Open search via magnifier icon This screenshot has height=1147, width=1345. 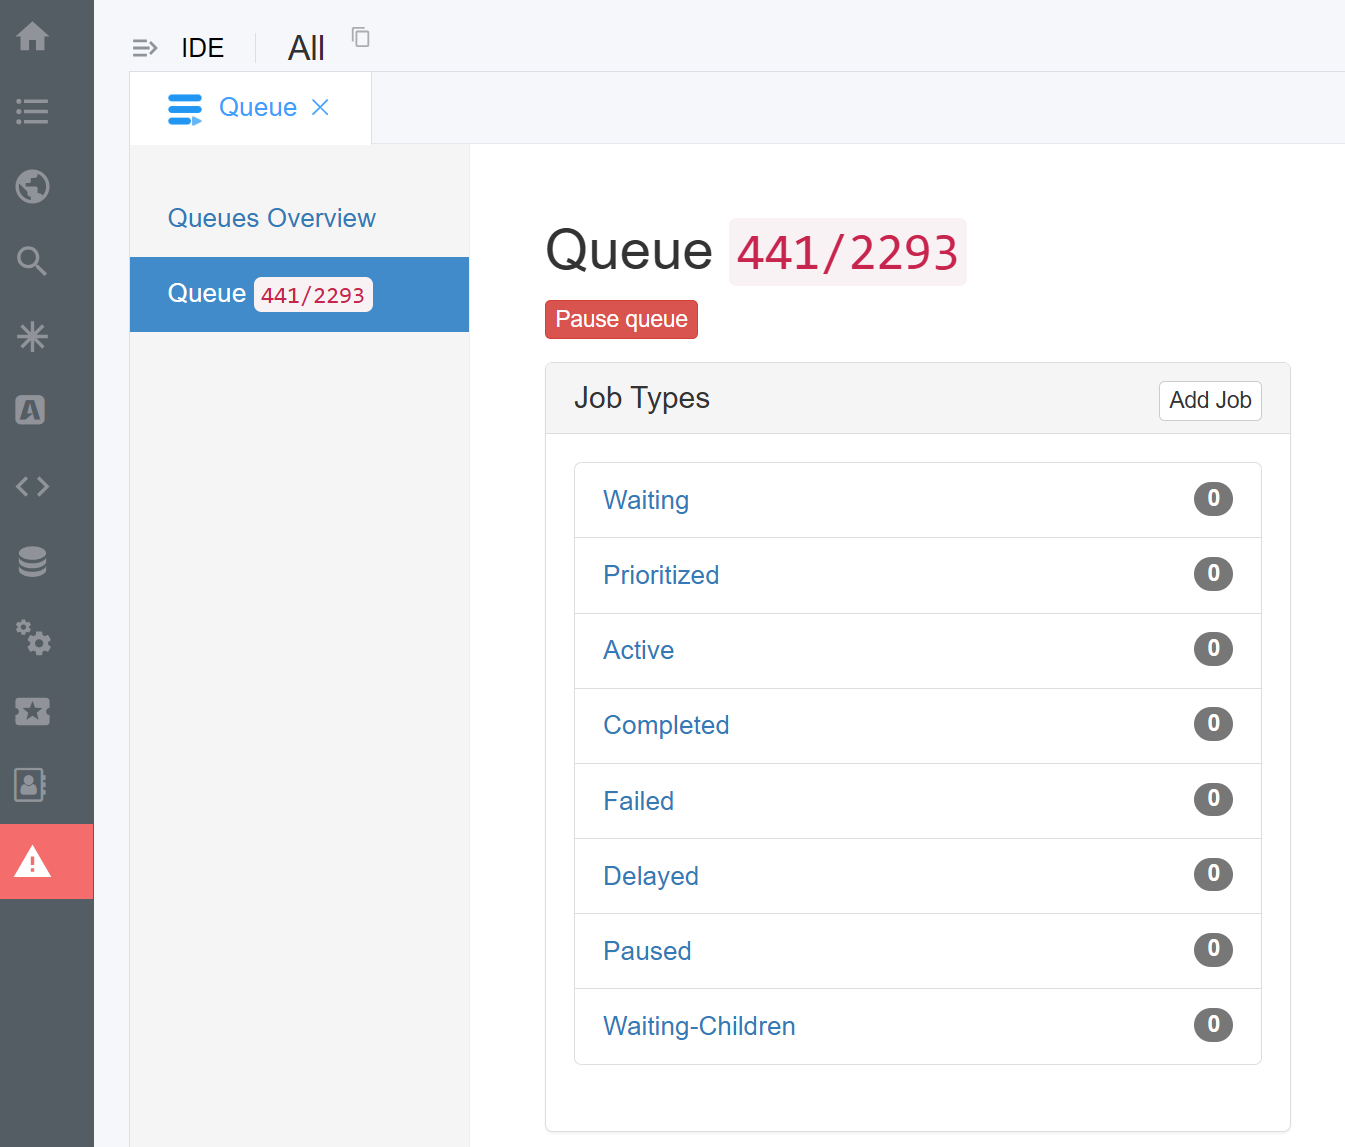click(32, 261)
